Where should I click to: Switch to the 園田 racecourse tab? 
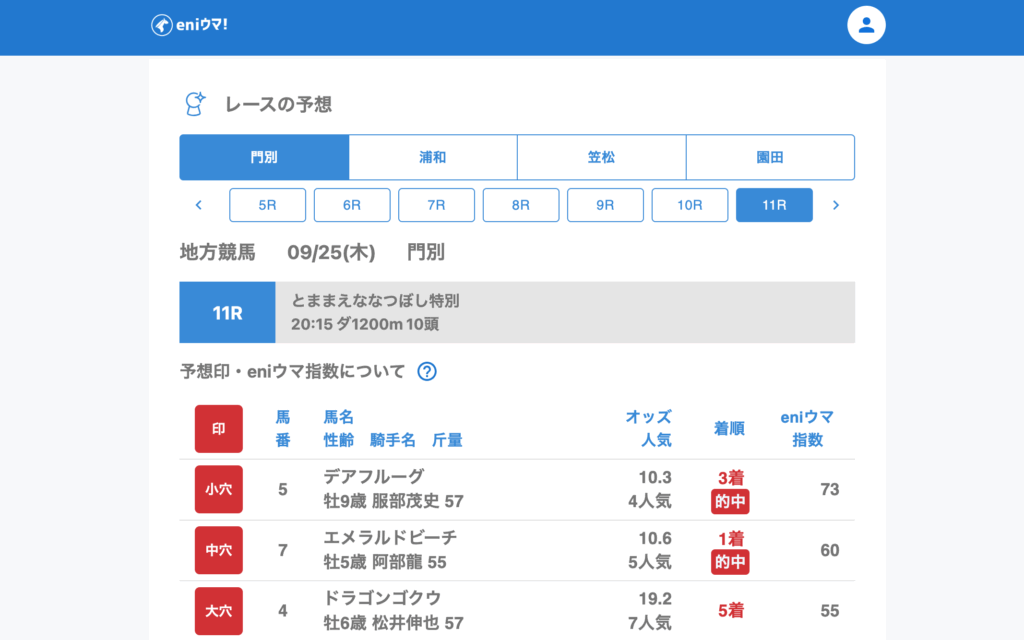pos(770,157)
